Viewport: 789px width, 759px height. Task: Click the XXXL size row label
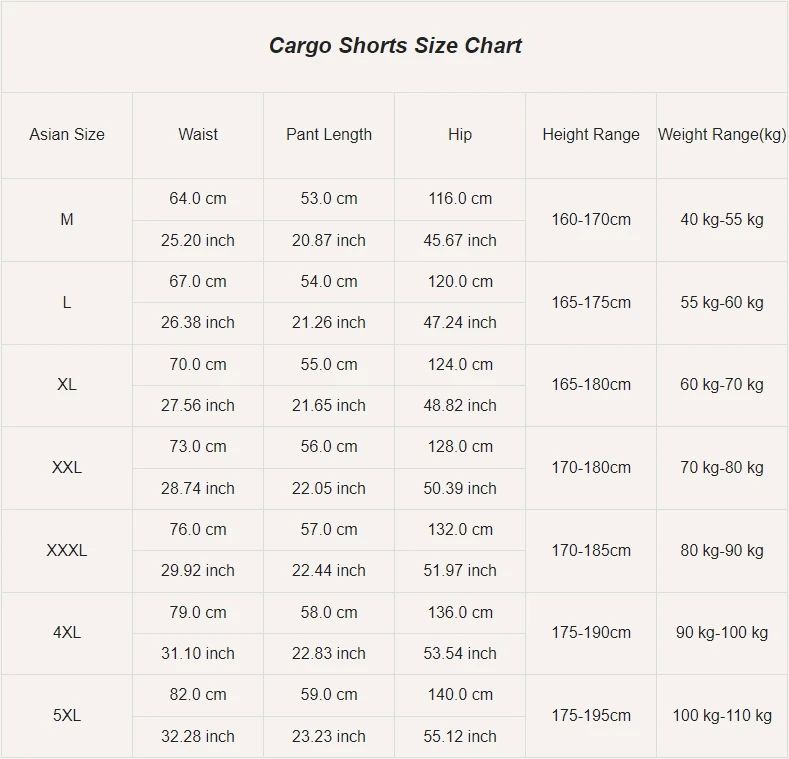coord(67,550)
